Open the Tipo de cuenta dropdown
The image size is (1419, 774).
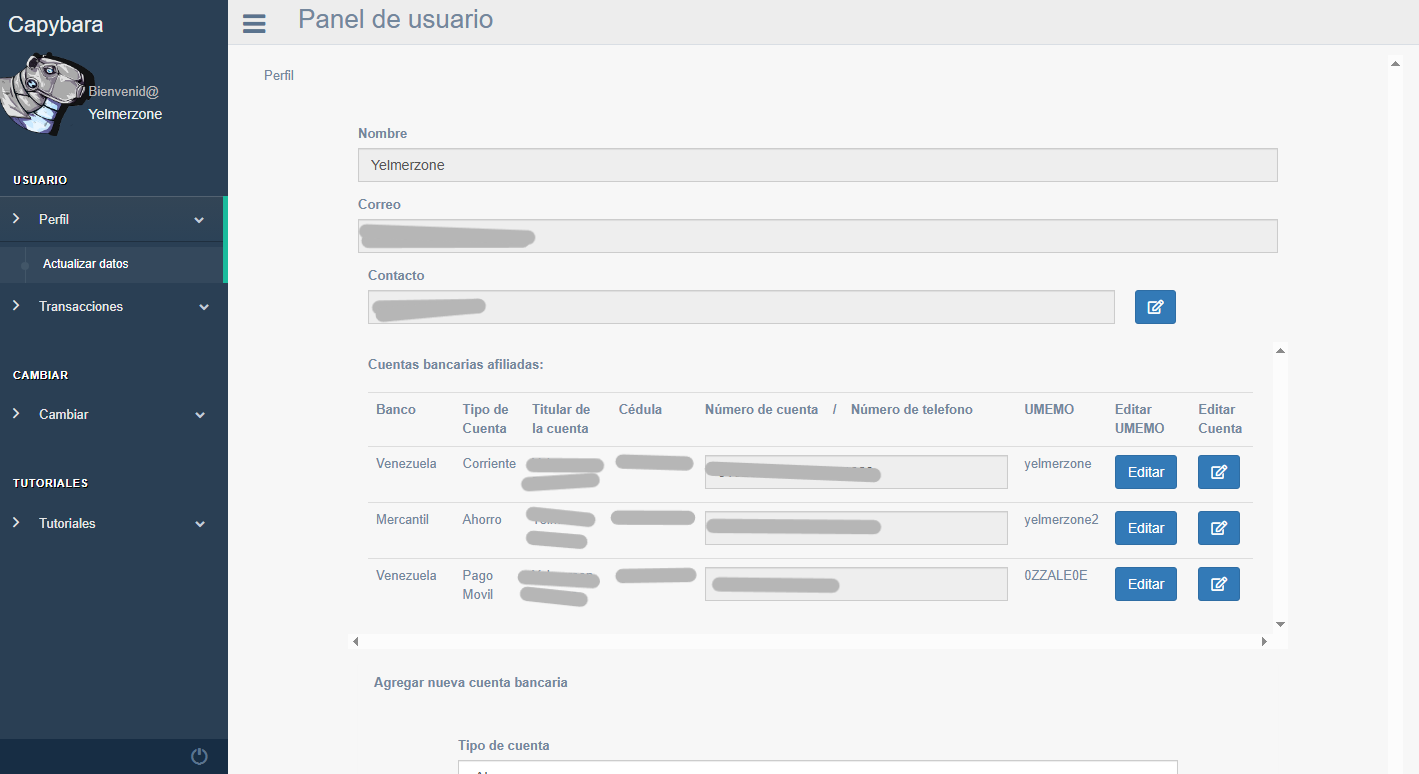click(818, 767)
